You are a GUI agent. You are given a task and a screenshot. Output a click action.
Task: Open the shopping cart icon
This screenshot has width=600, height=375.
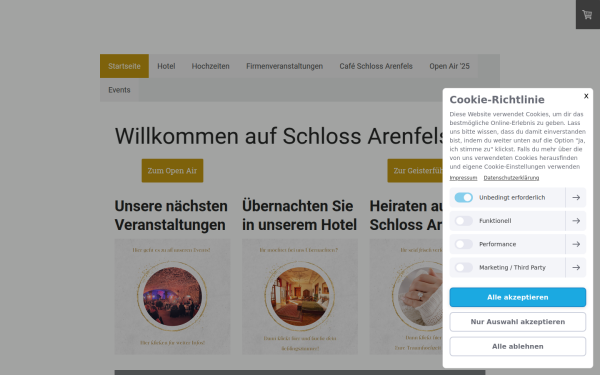click(x=587, y=15)
